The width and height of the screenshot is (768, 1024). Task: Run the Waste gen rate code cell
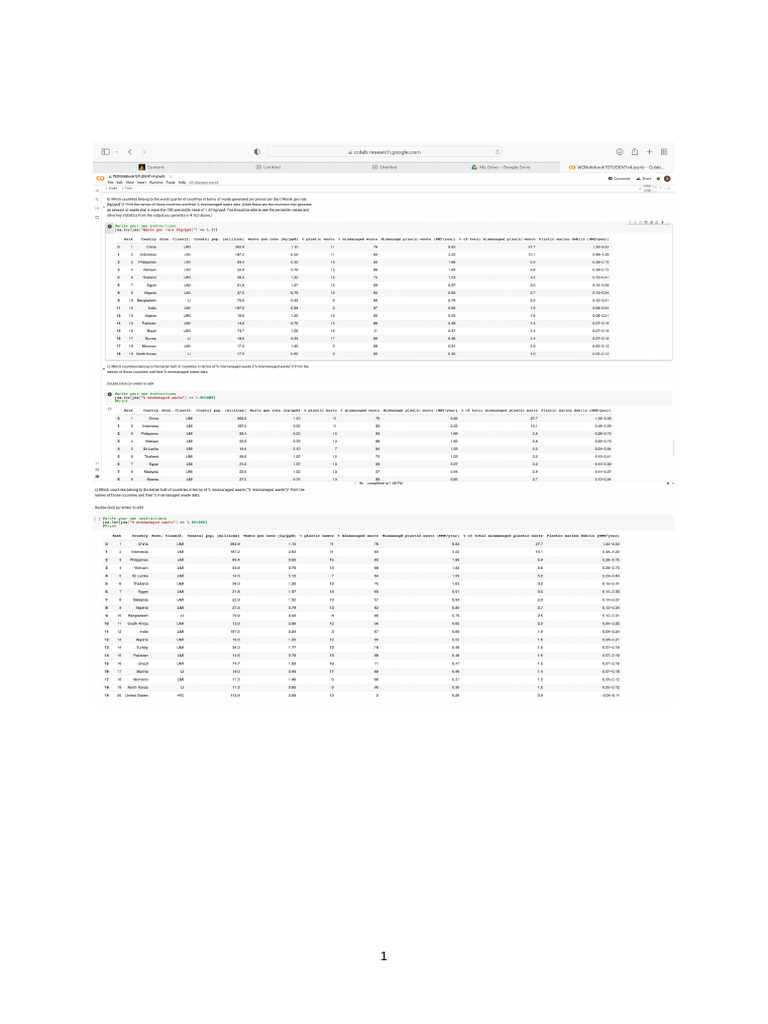tap(110, 227)
